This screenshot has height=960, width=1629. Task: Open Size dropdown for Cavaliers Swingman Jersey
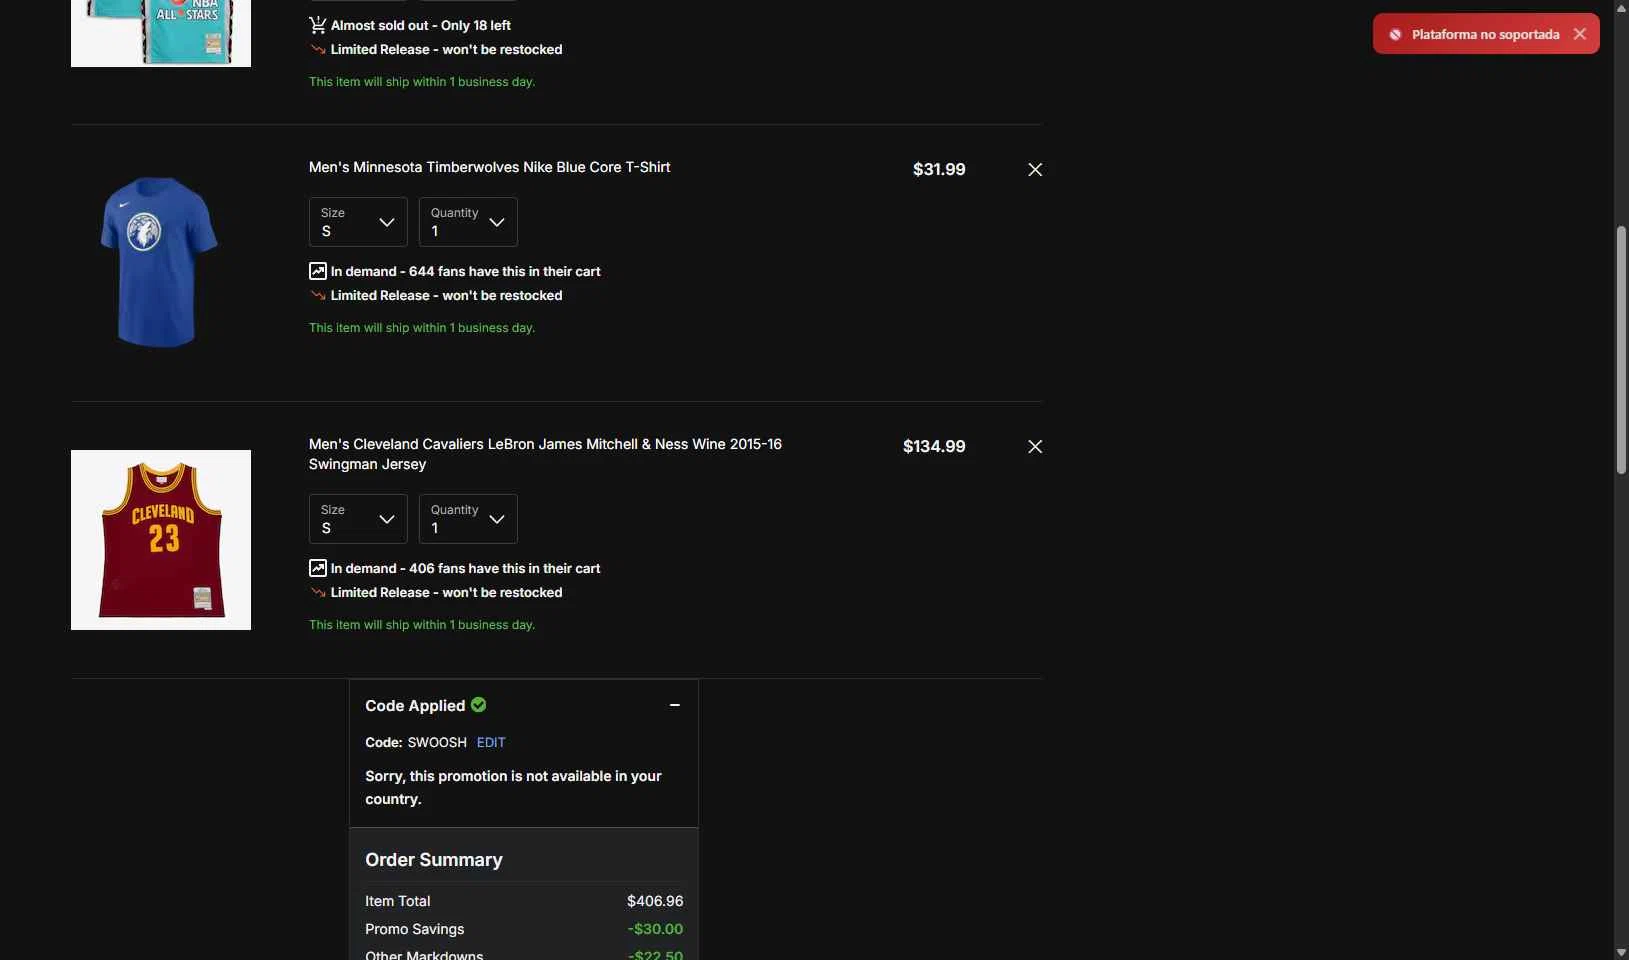(358, 519)
